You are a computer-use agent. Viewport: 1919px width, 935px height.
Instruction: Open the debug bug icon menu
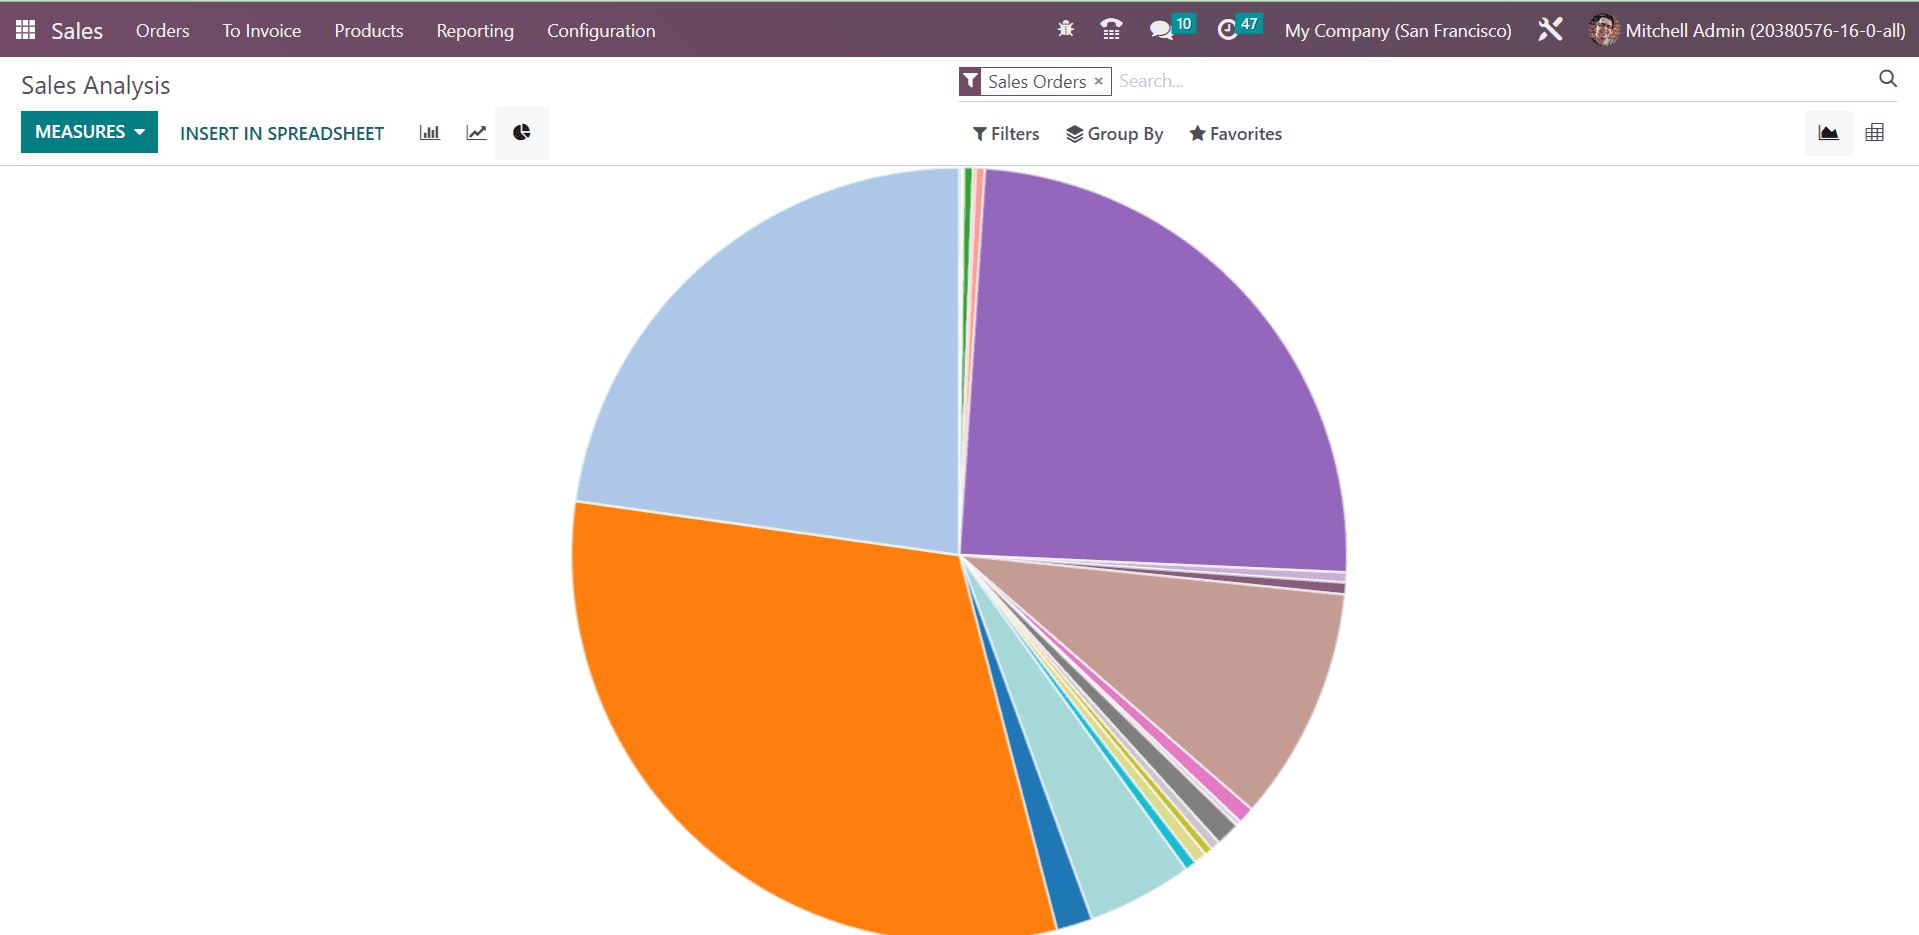(x=1066, y=30)
